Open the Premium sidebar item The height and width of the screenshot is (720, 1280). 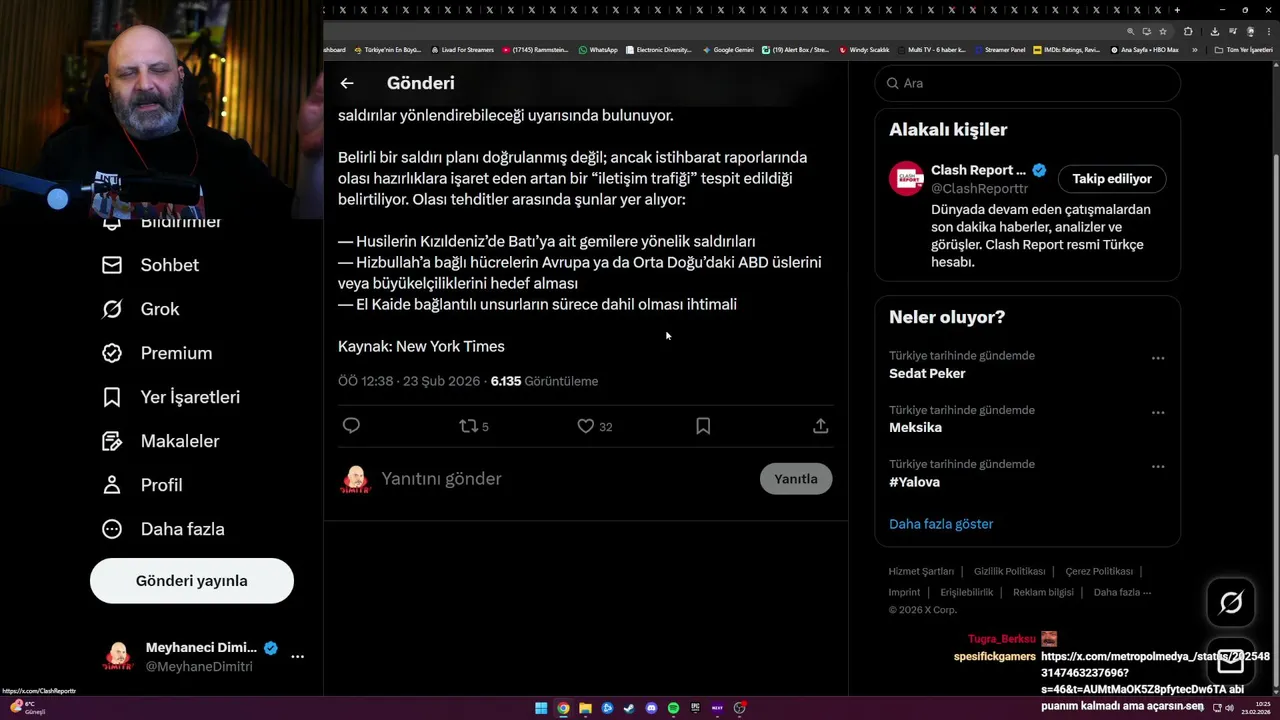157,353
